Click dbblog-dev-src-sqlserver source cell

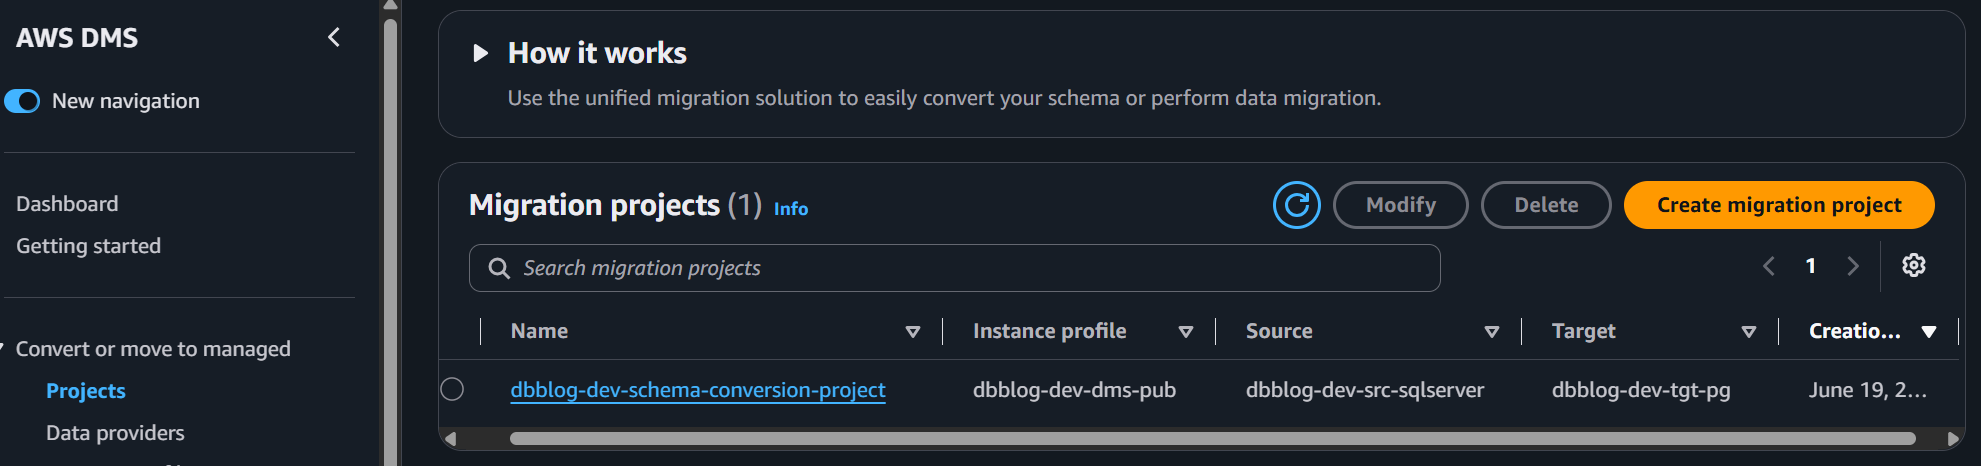[x=1365, y=390]
